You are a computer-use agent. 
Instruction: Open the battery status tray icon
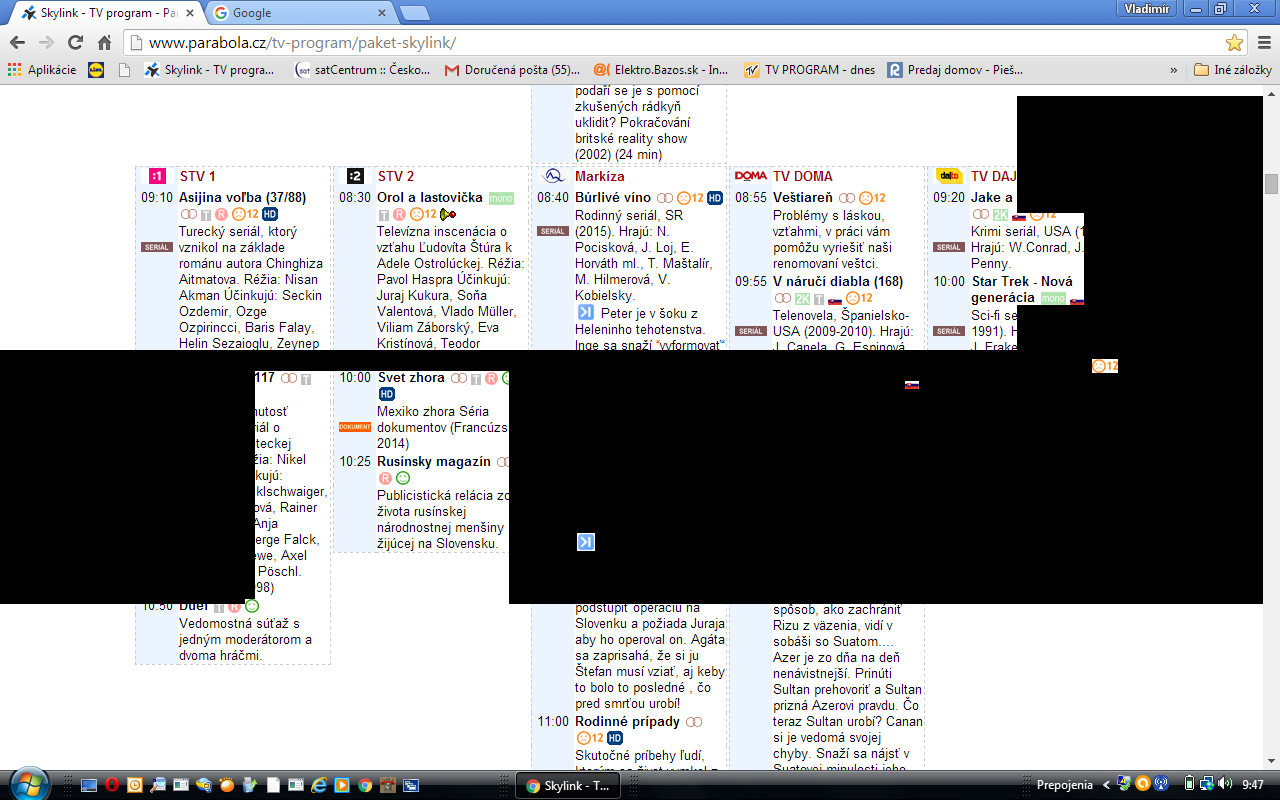[1189, 785]
